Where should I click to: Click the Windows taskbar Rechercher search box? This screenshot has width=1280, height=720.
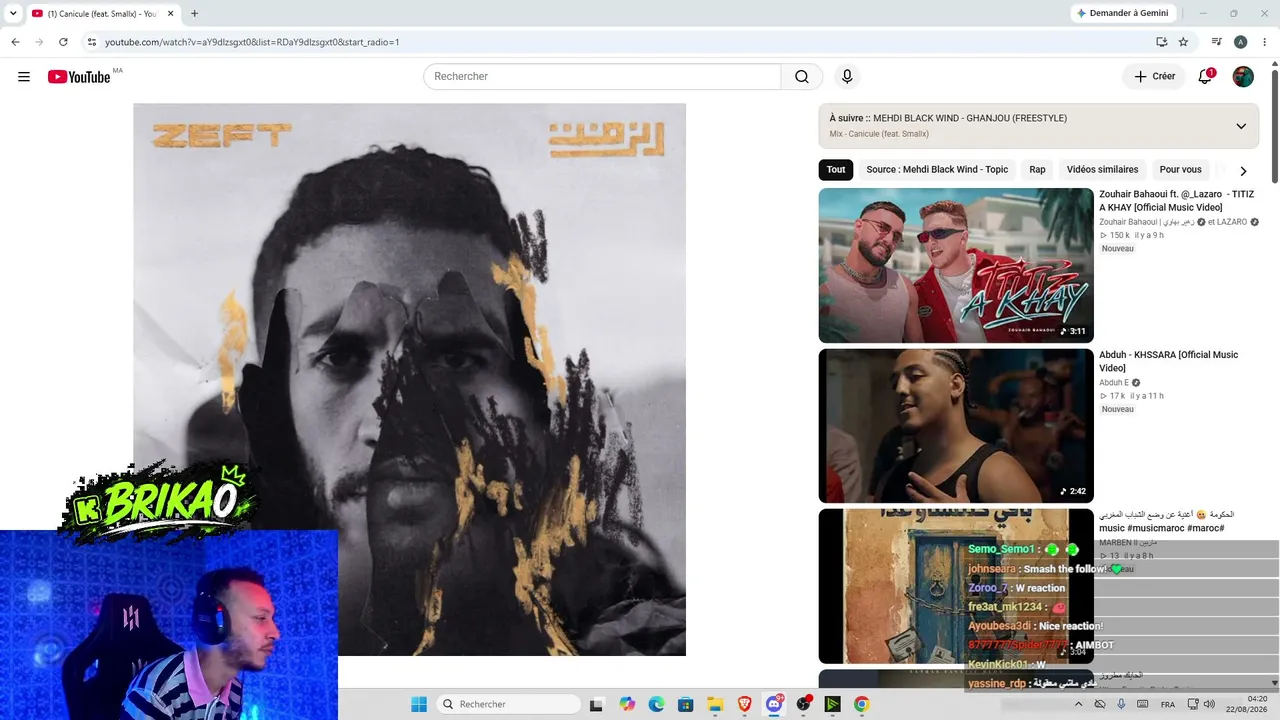pyautogui.click(x=509, y=704)
